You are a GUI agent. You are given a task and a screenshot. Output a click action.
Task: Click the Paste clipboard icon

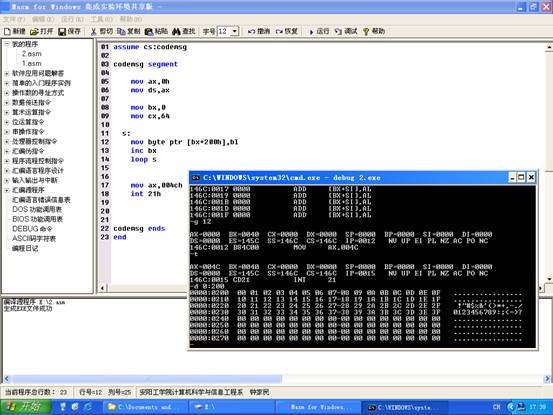(x=149, y=31)
